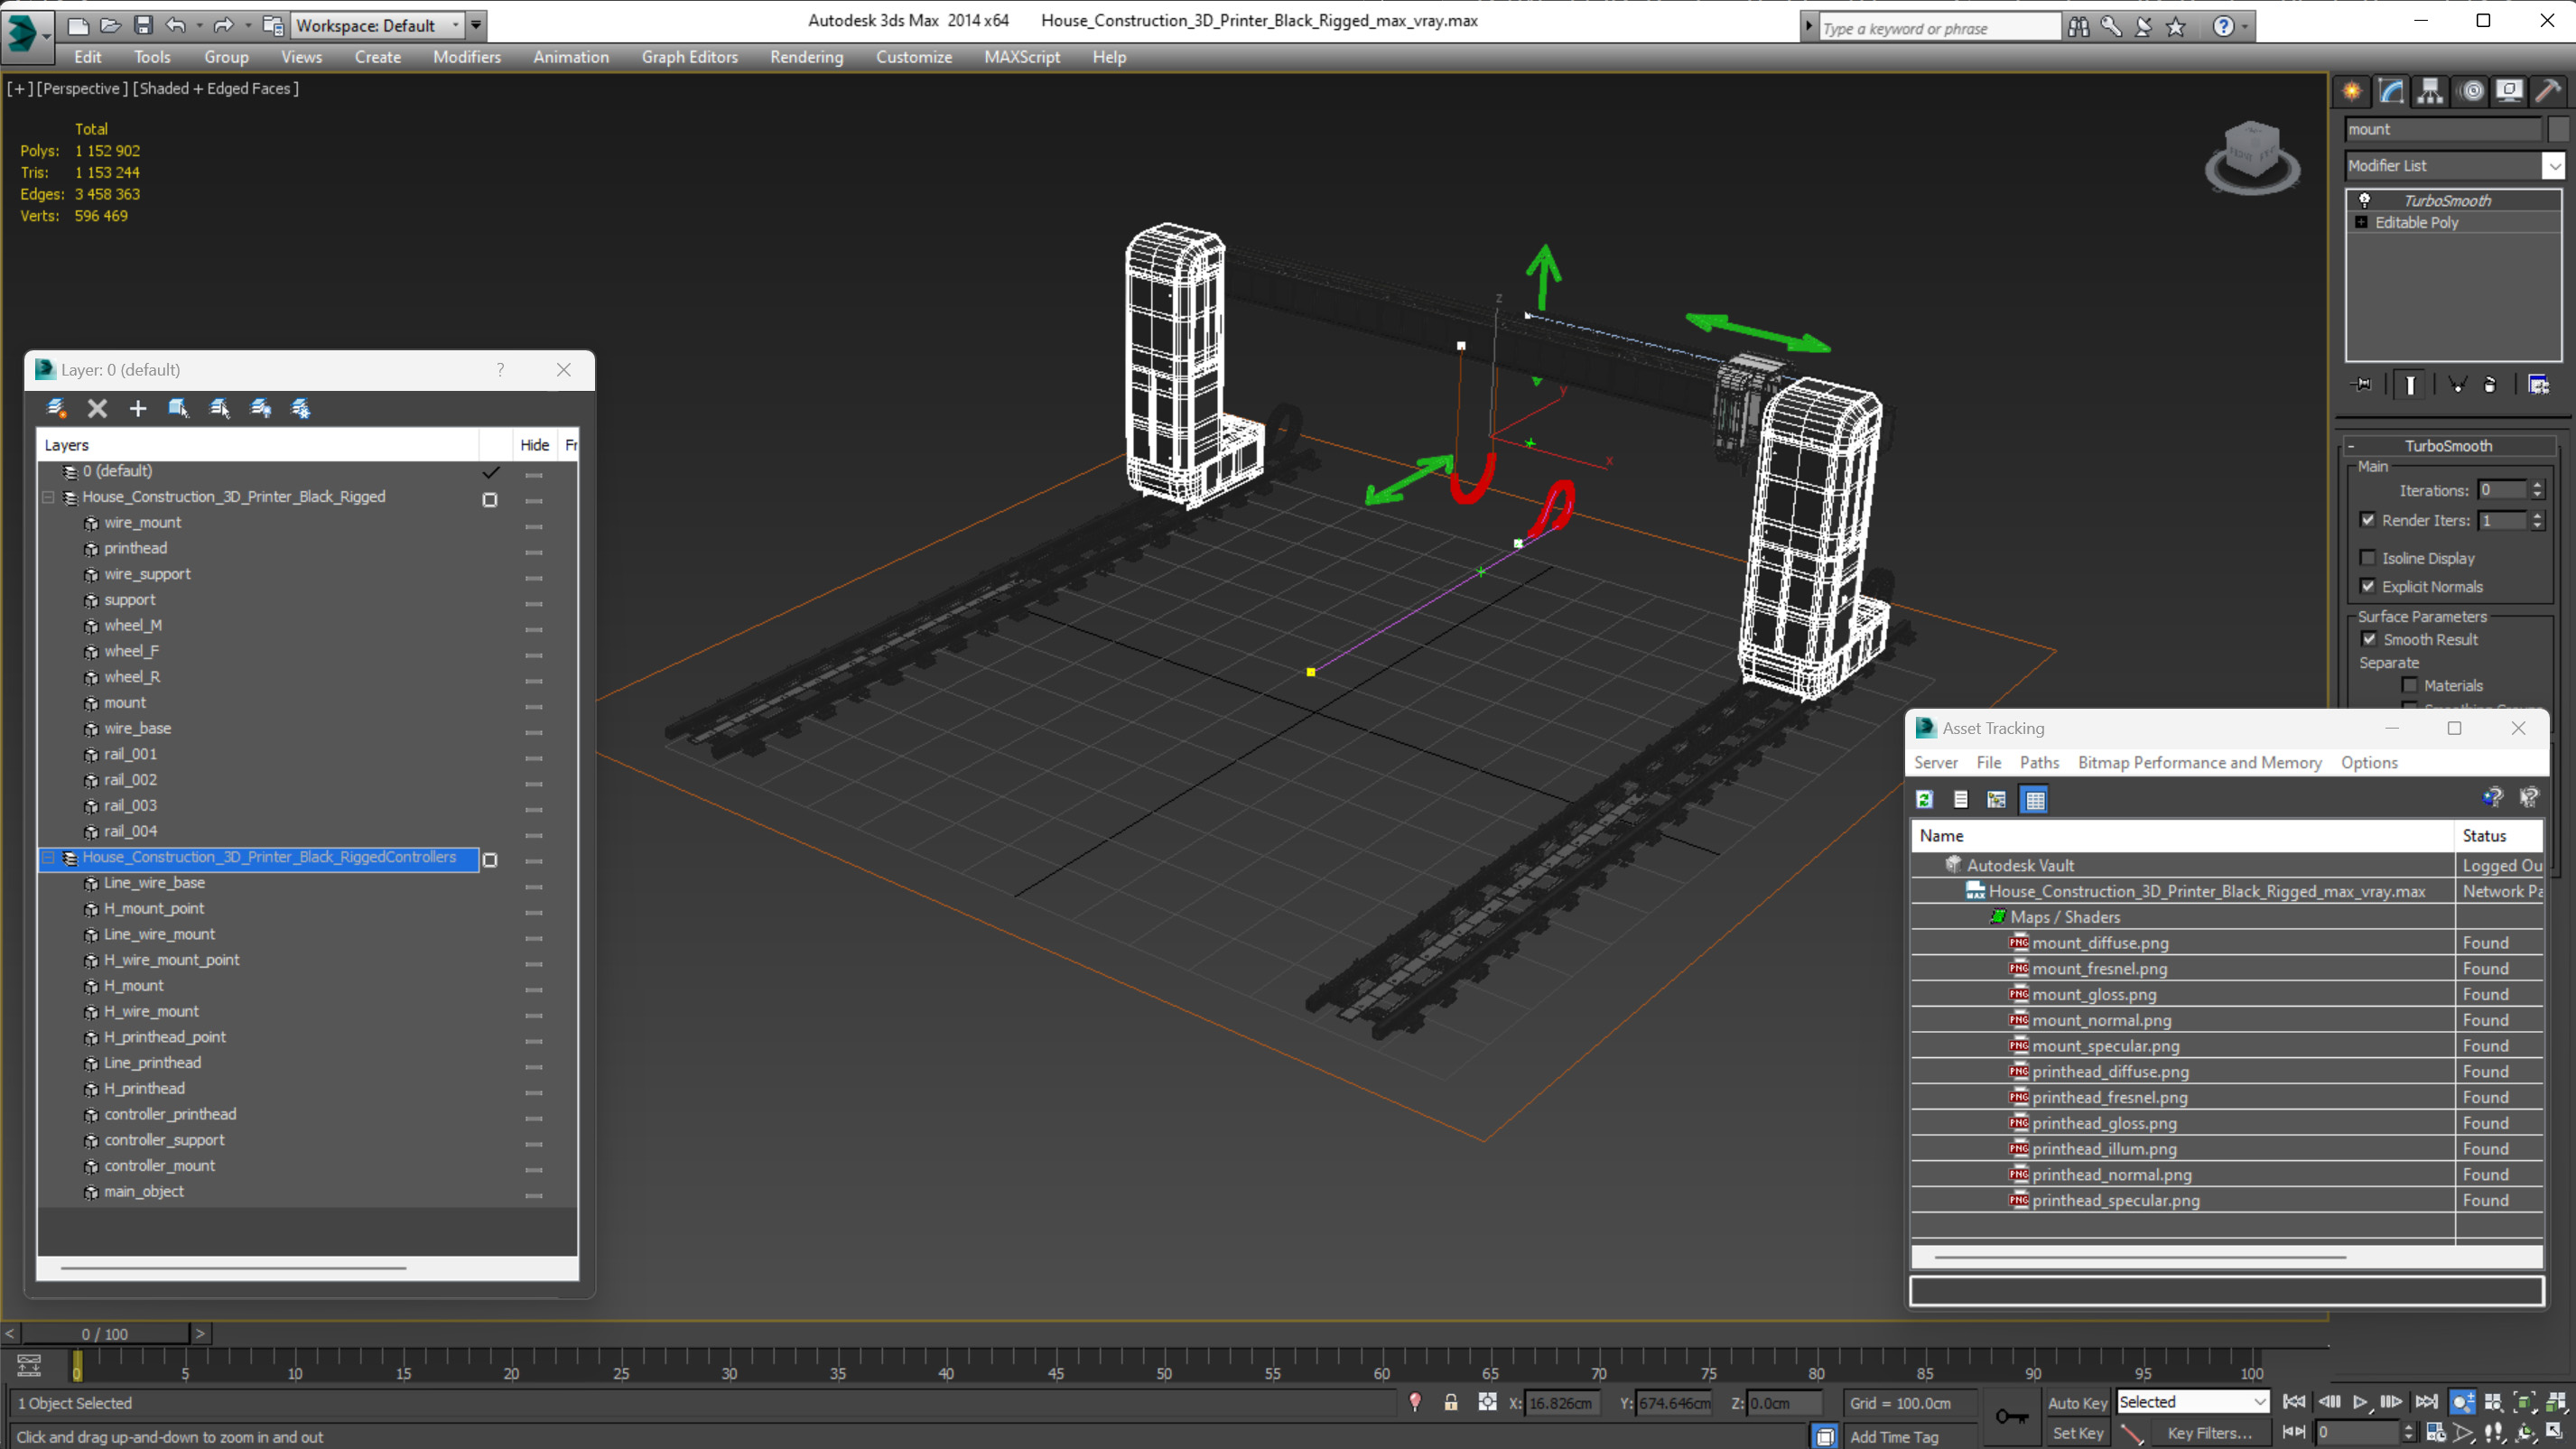Toggle the Explicit Normals checkbox

pyautogui.click(x=2367, y=586)
